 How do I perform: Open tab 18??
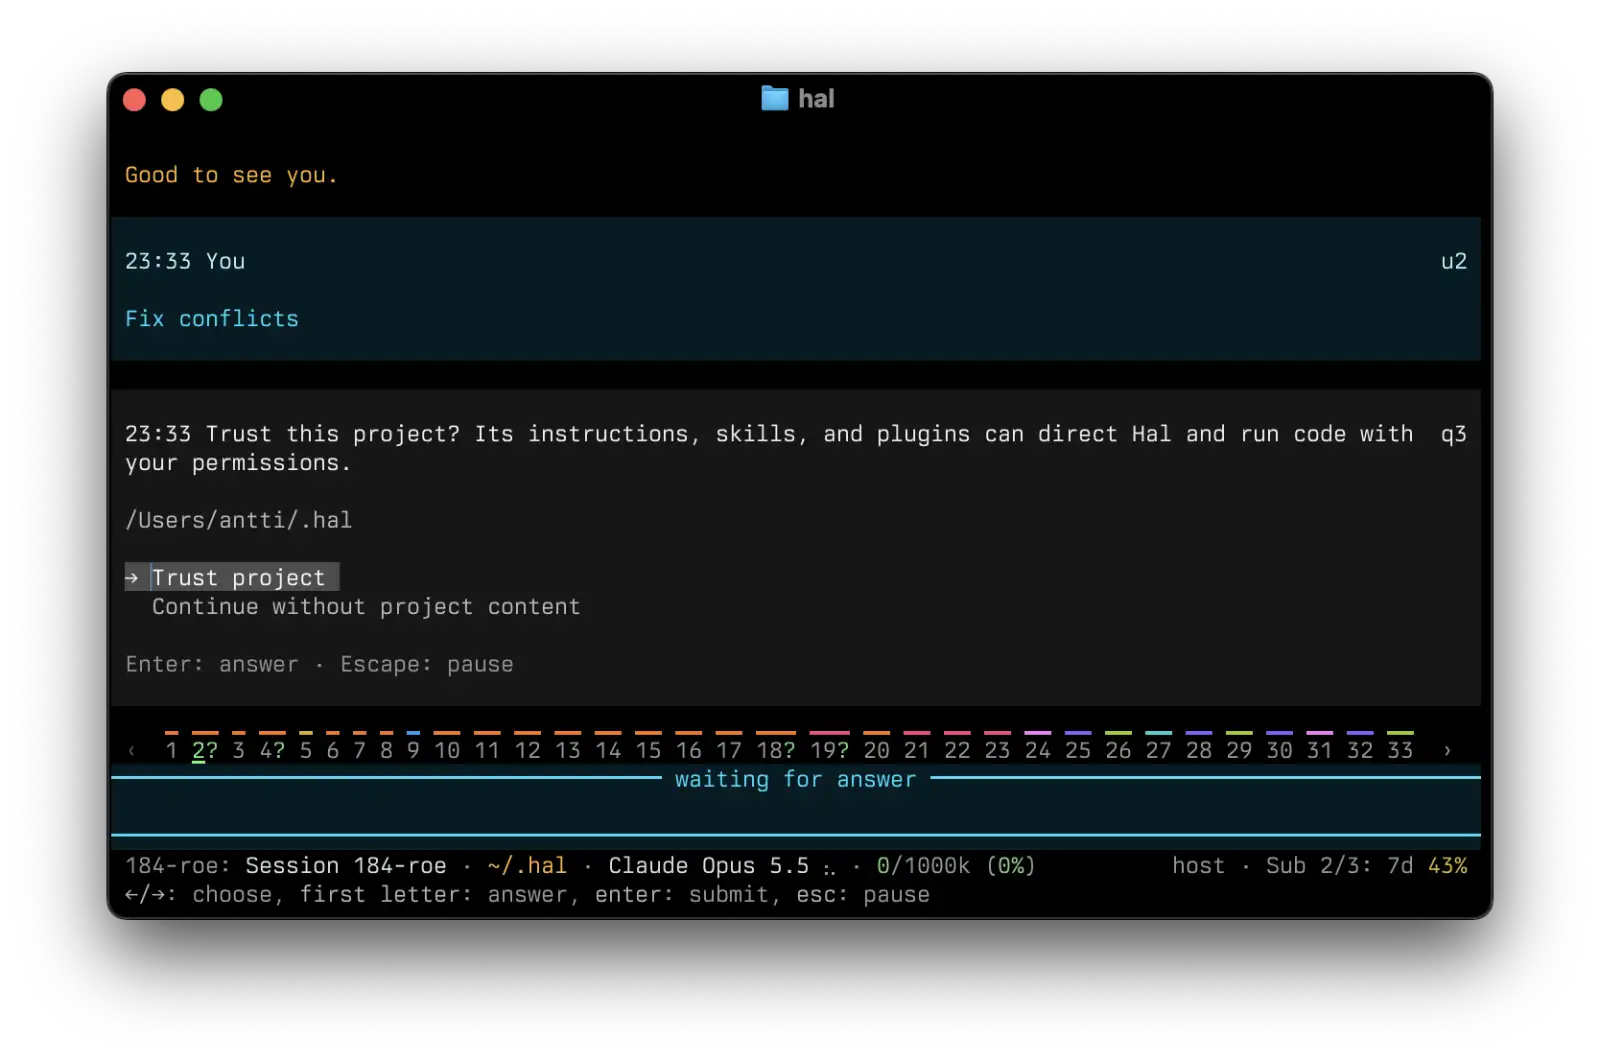pos(776,750)
